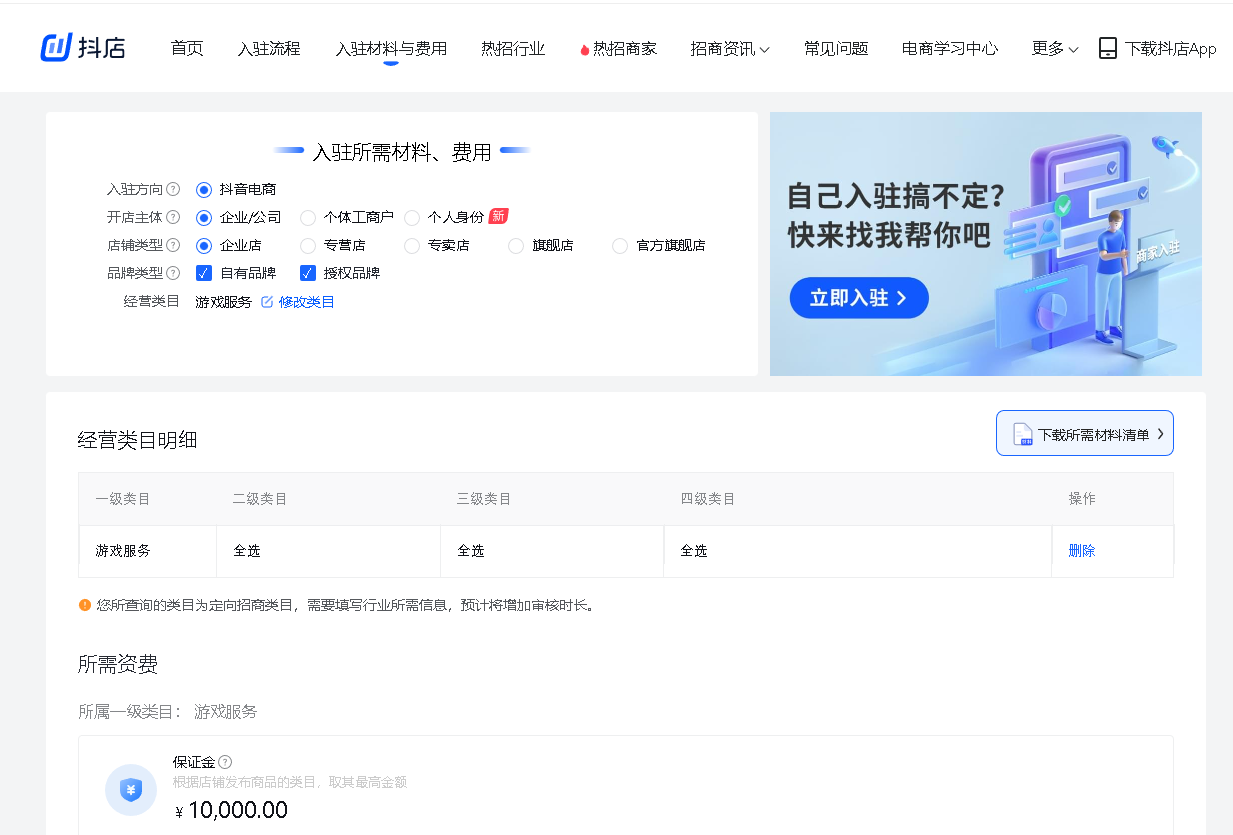This screenshot has width=1233, height=835.
Task: Click the phone icon beside 下载抖店App
Action: 1107,48
